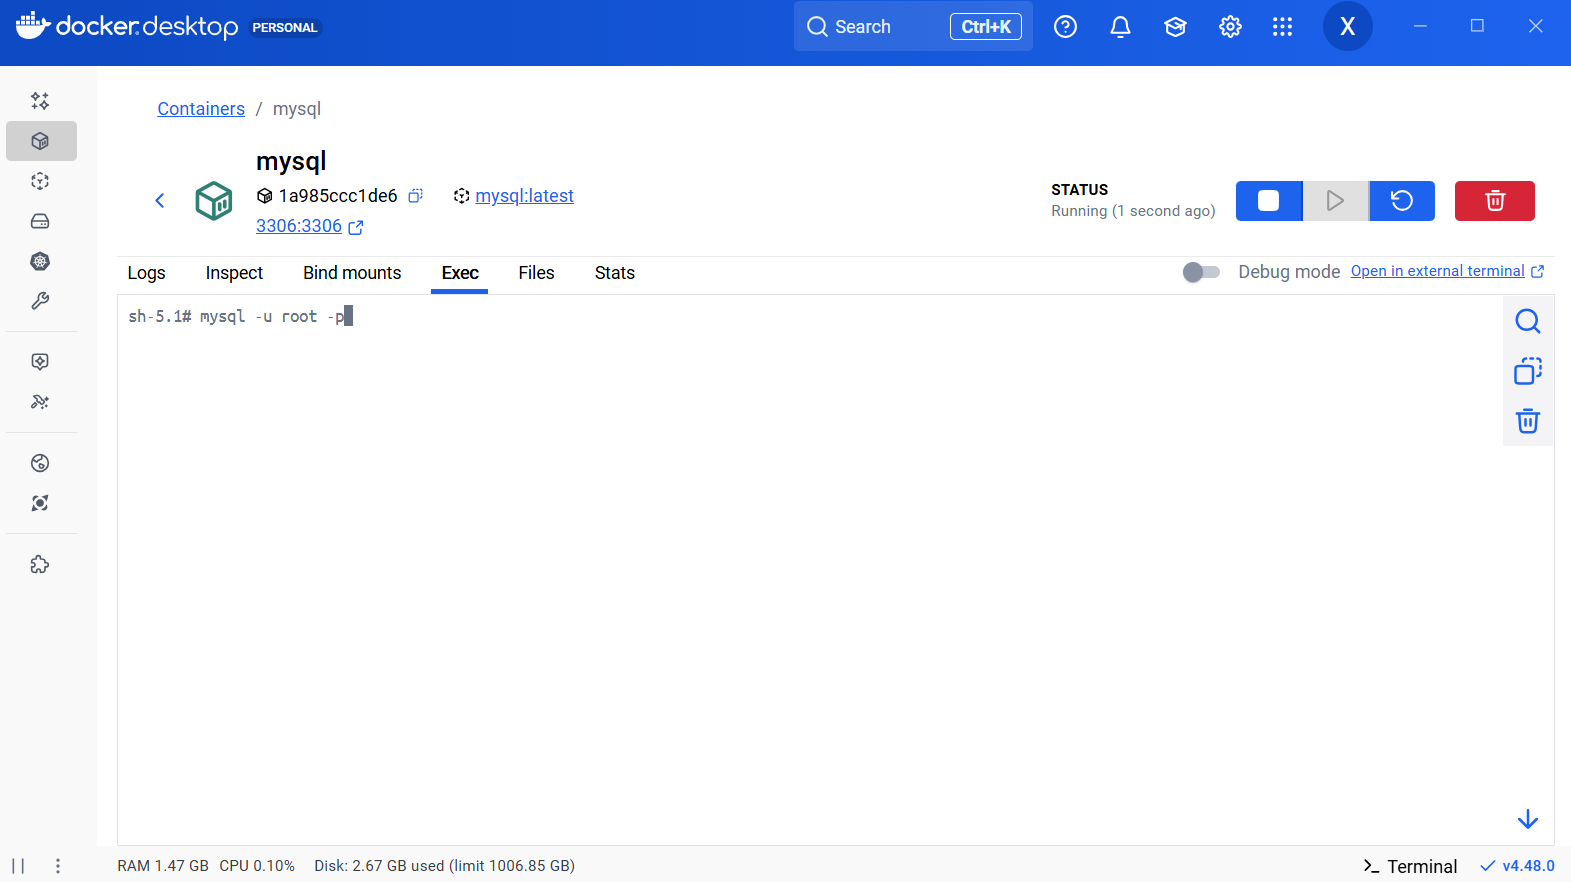Viewport: 1571px width, 882px height.
Task: Check version v4.48.0 update status
Action: [1517, 866]
